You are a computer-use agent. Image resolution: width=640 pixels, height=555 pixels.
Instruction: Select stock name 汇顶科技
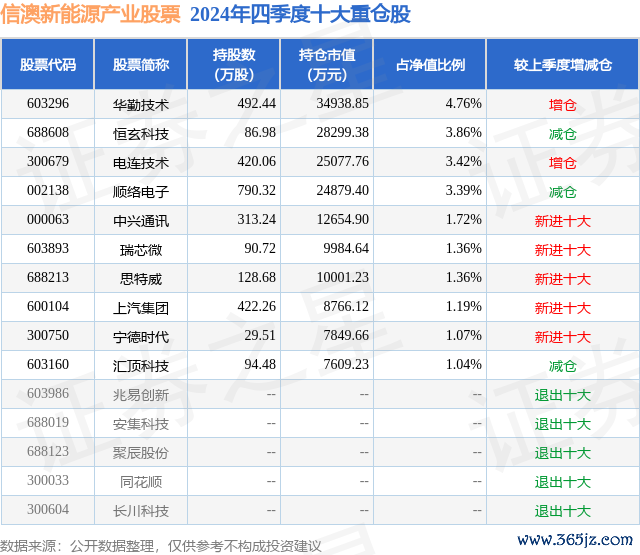click(x=141, y=366)
